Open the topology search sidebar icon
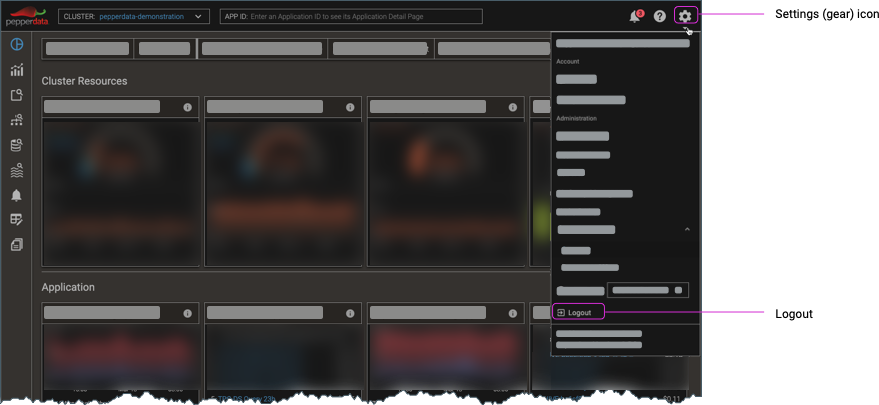The height and width of the screenshot is (405, 879). click(17, 119)
